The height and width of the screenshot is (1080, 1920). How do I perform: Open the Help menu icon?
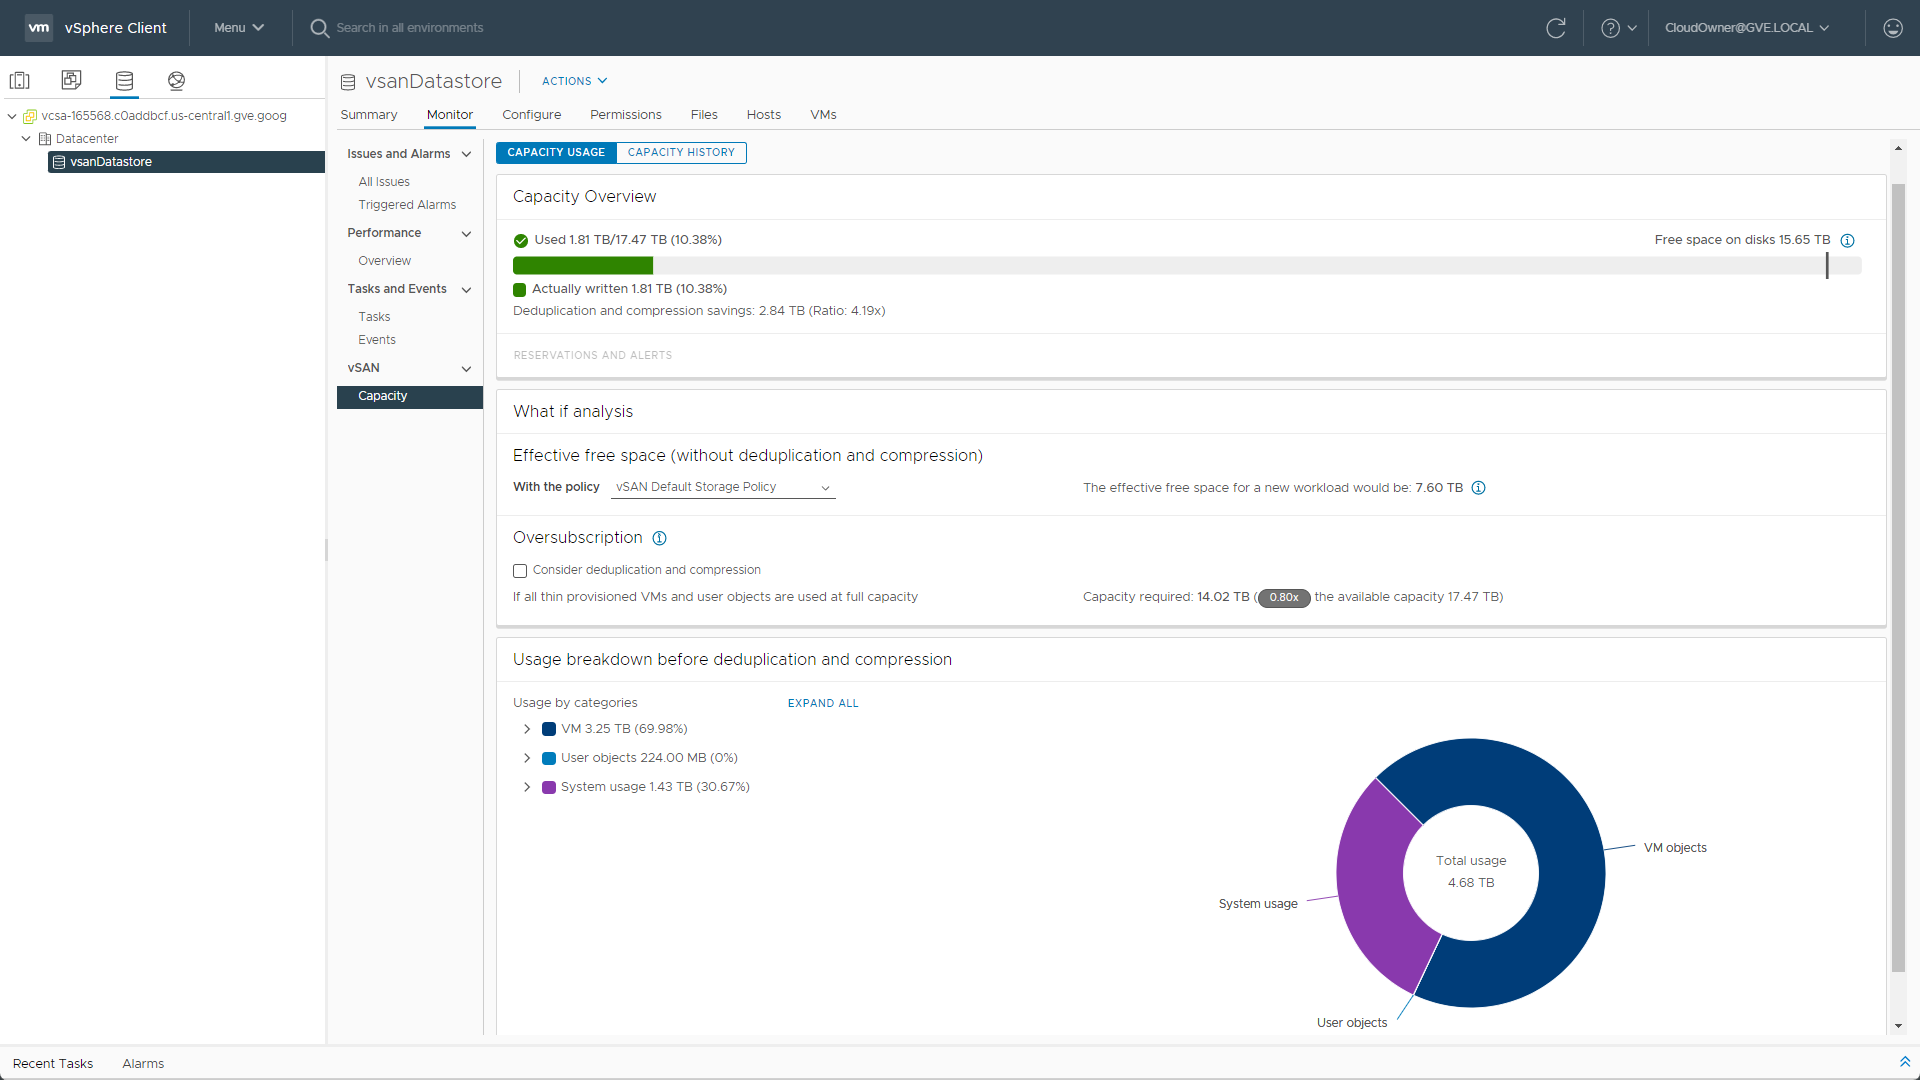point(1610,28)
